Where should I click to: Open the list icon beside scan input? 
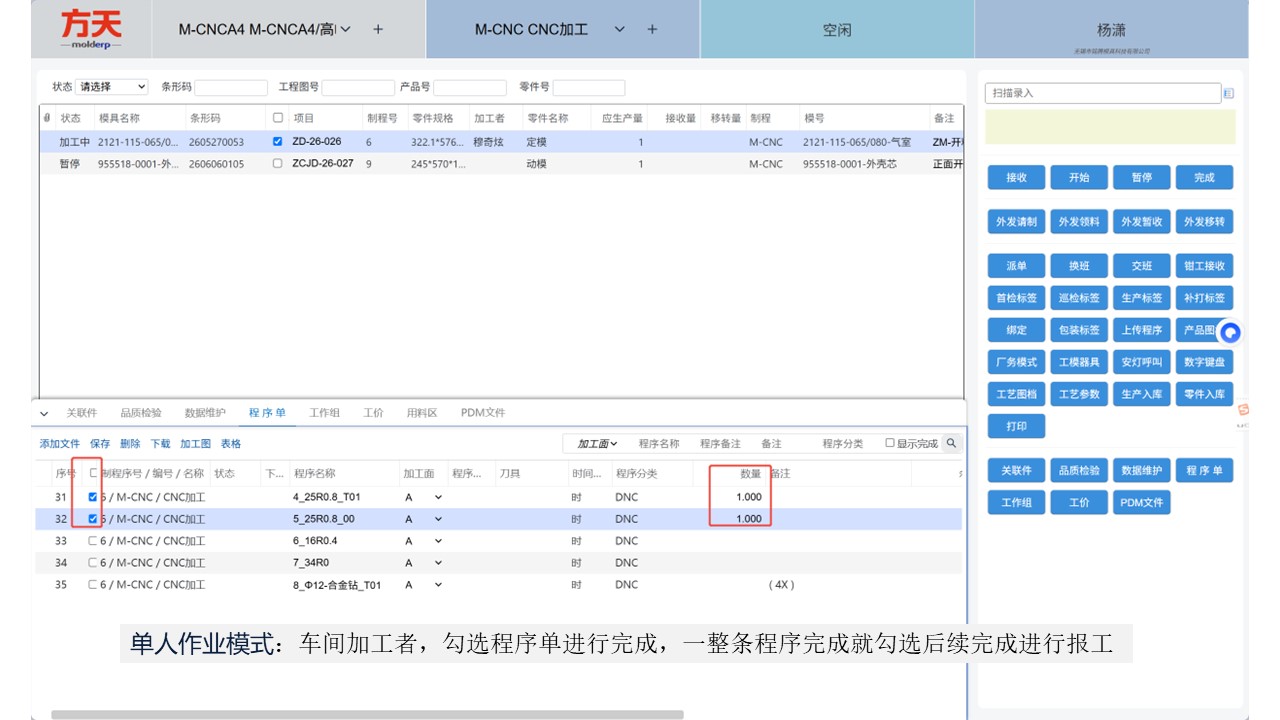pyautogui.click(x=1228, y=93)
